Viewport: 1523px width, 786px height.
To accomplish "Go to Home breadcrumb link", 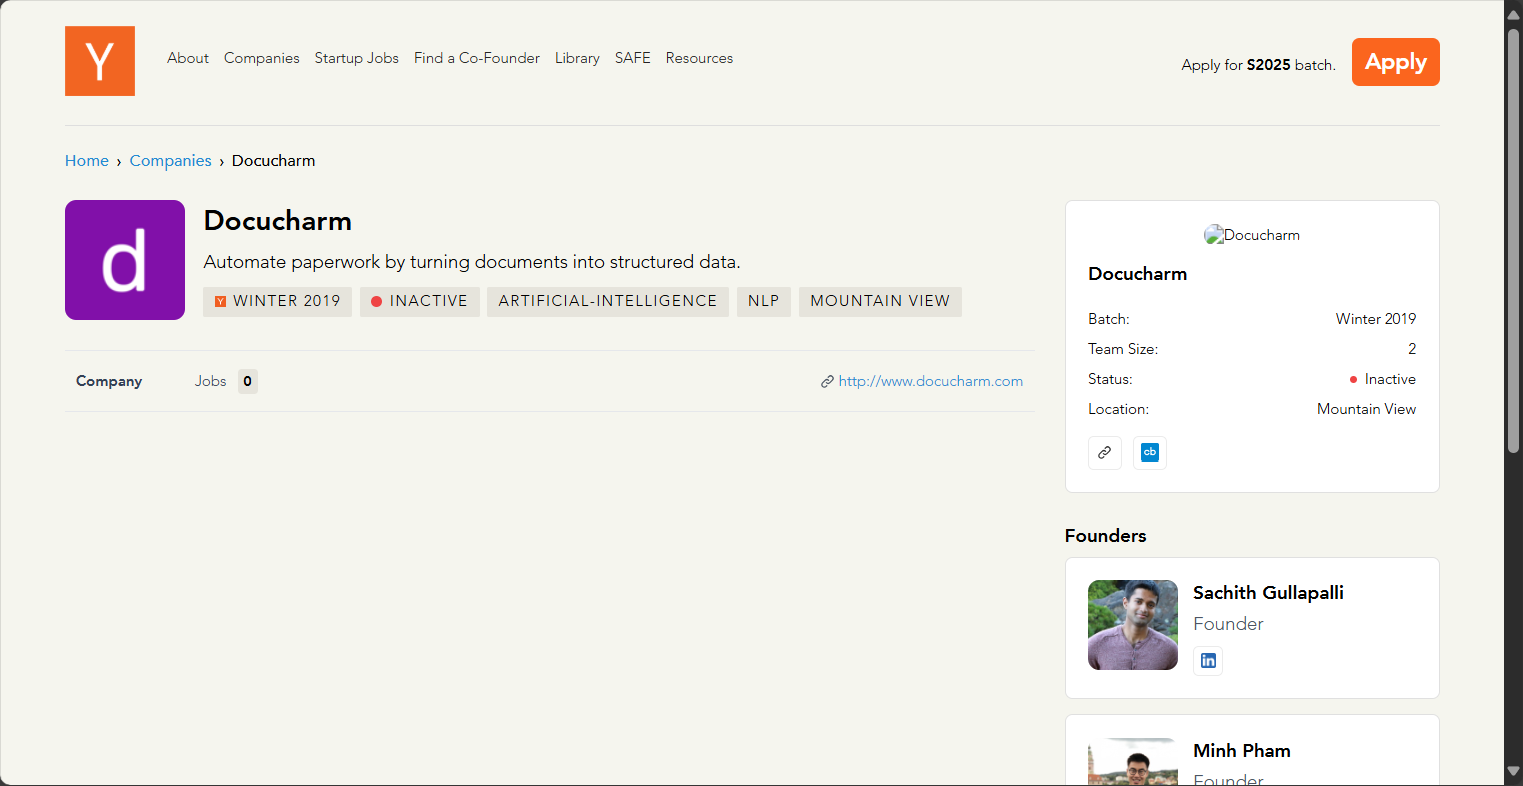I will [87, 160].
